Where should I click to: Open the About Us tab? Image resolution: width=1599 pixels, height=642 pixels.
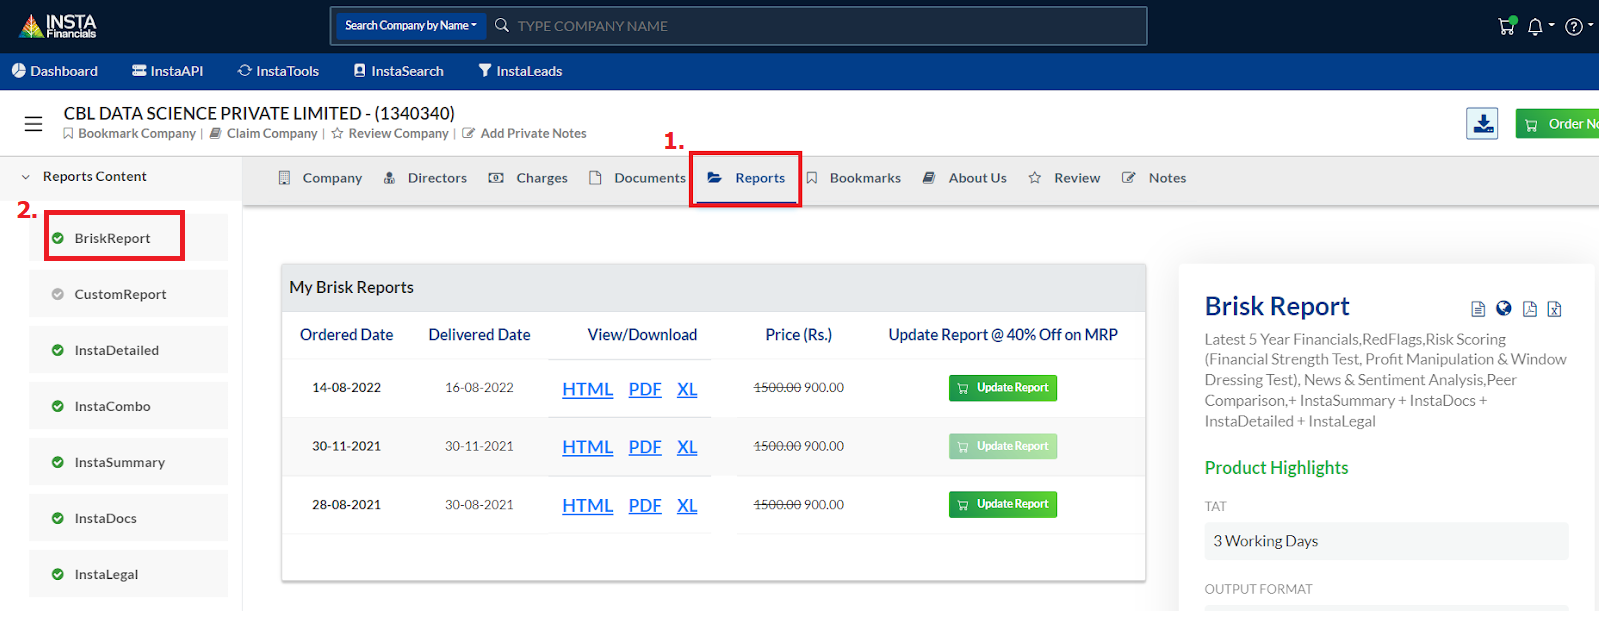(965, 178)
